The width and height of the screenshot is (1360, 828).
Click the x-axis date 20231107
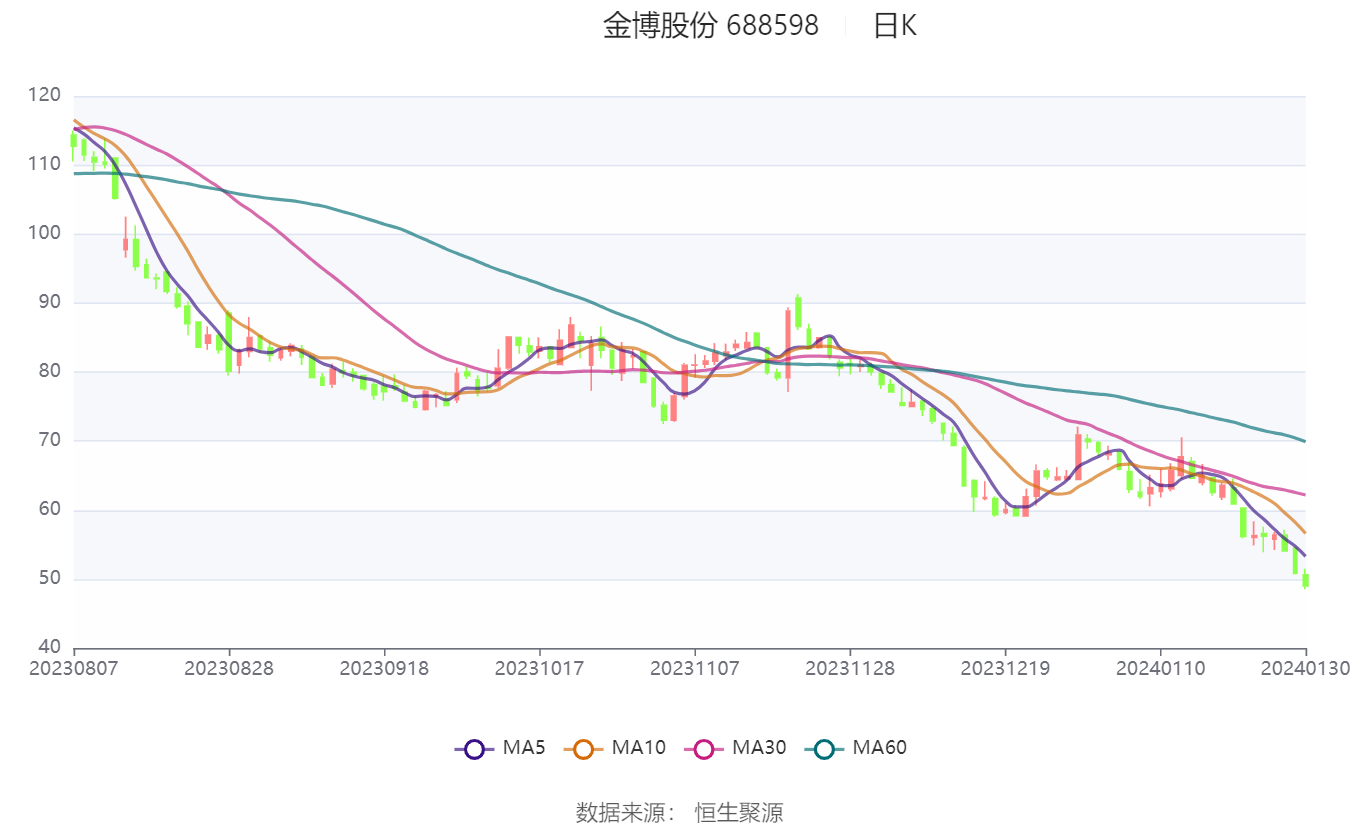[695, 668]
